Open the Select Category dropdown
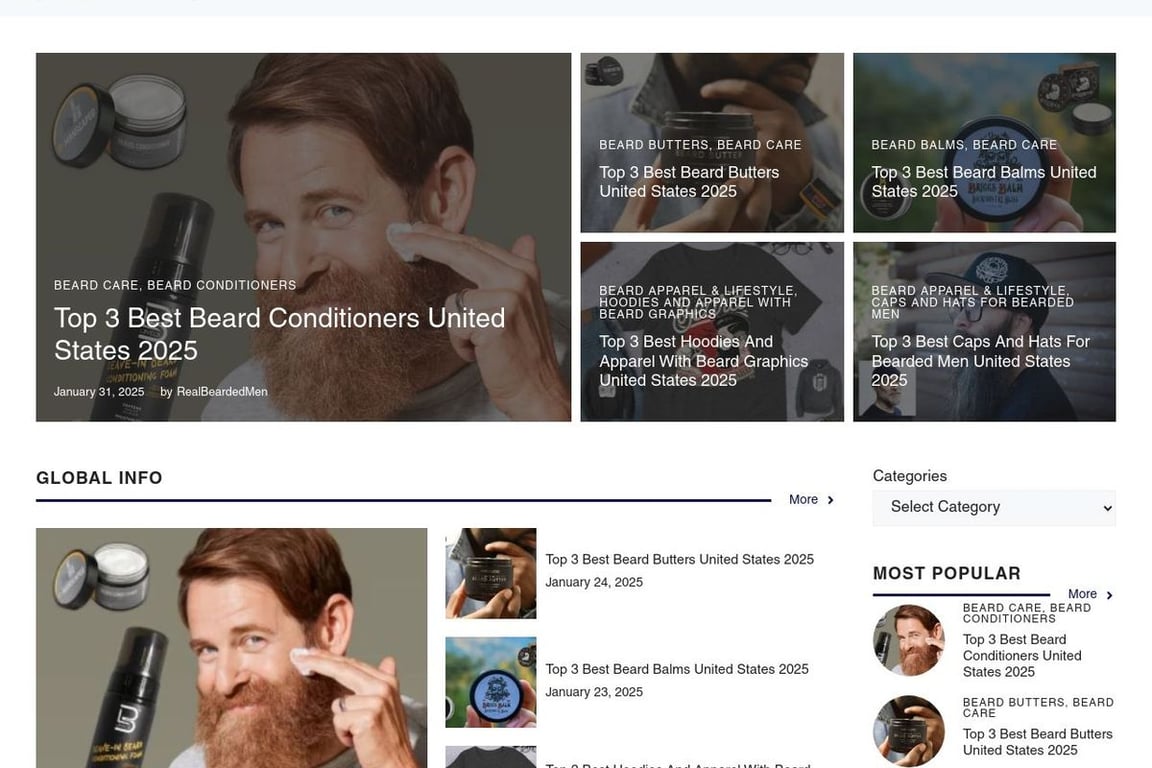The width and height of the screenshot is (1152, 768). point(994,508)
